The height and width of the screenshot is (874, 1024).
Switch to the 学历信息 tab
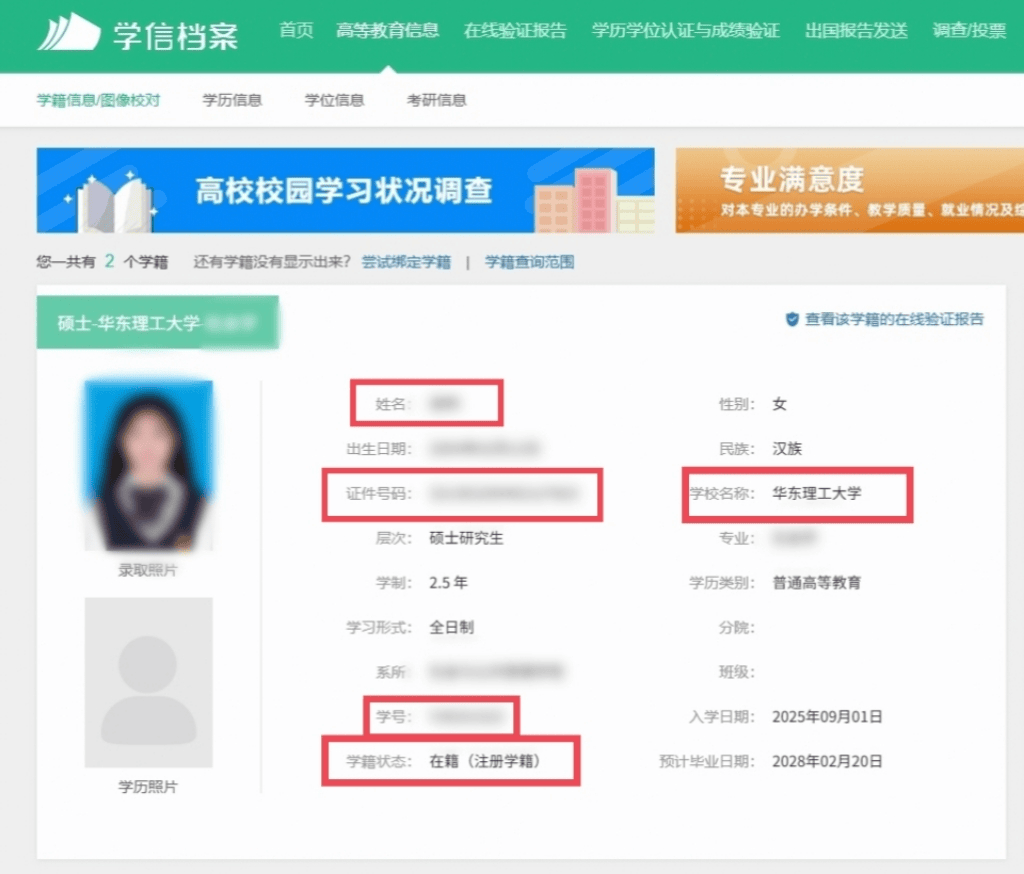tap(232, 100)
